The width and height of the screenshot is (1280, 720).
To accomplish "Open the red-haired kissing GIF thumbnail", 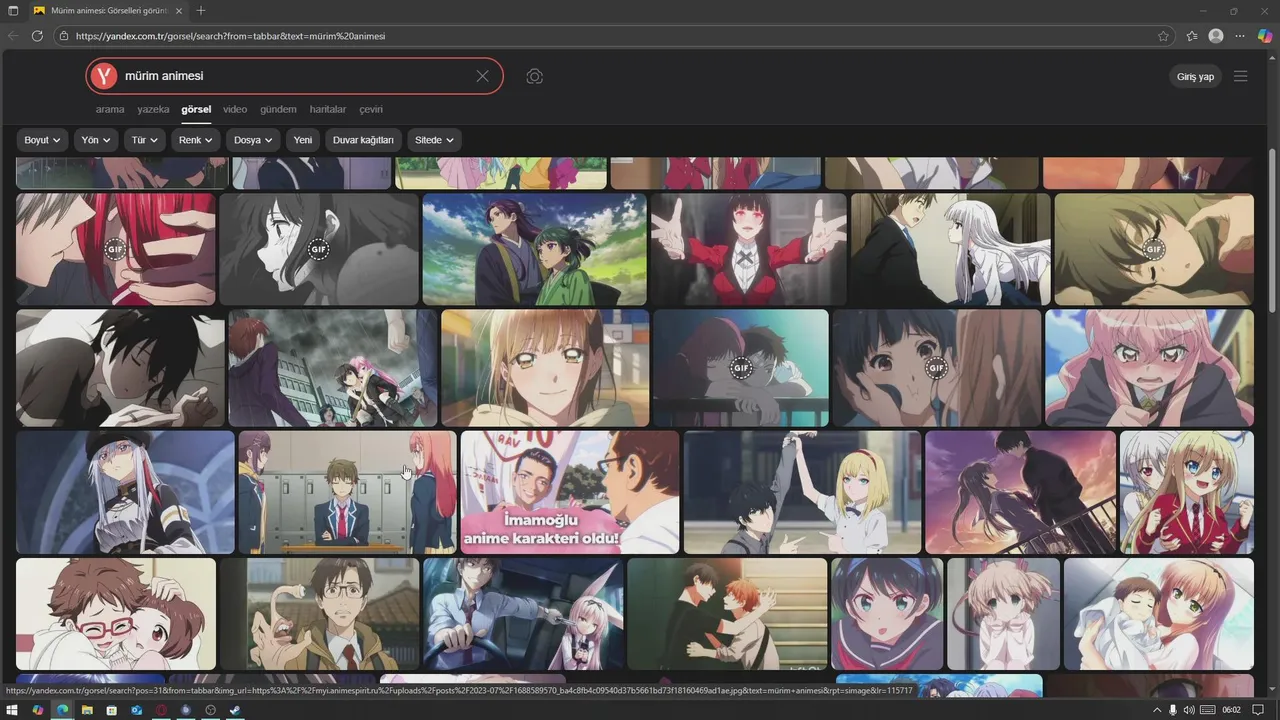I will tap(115, 249).
